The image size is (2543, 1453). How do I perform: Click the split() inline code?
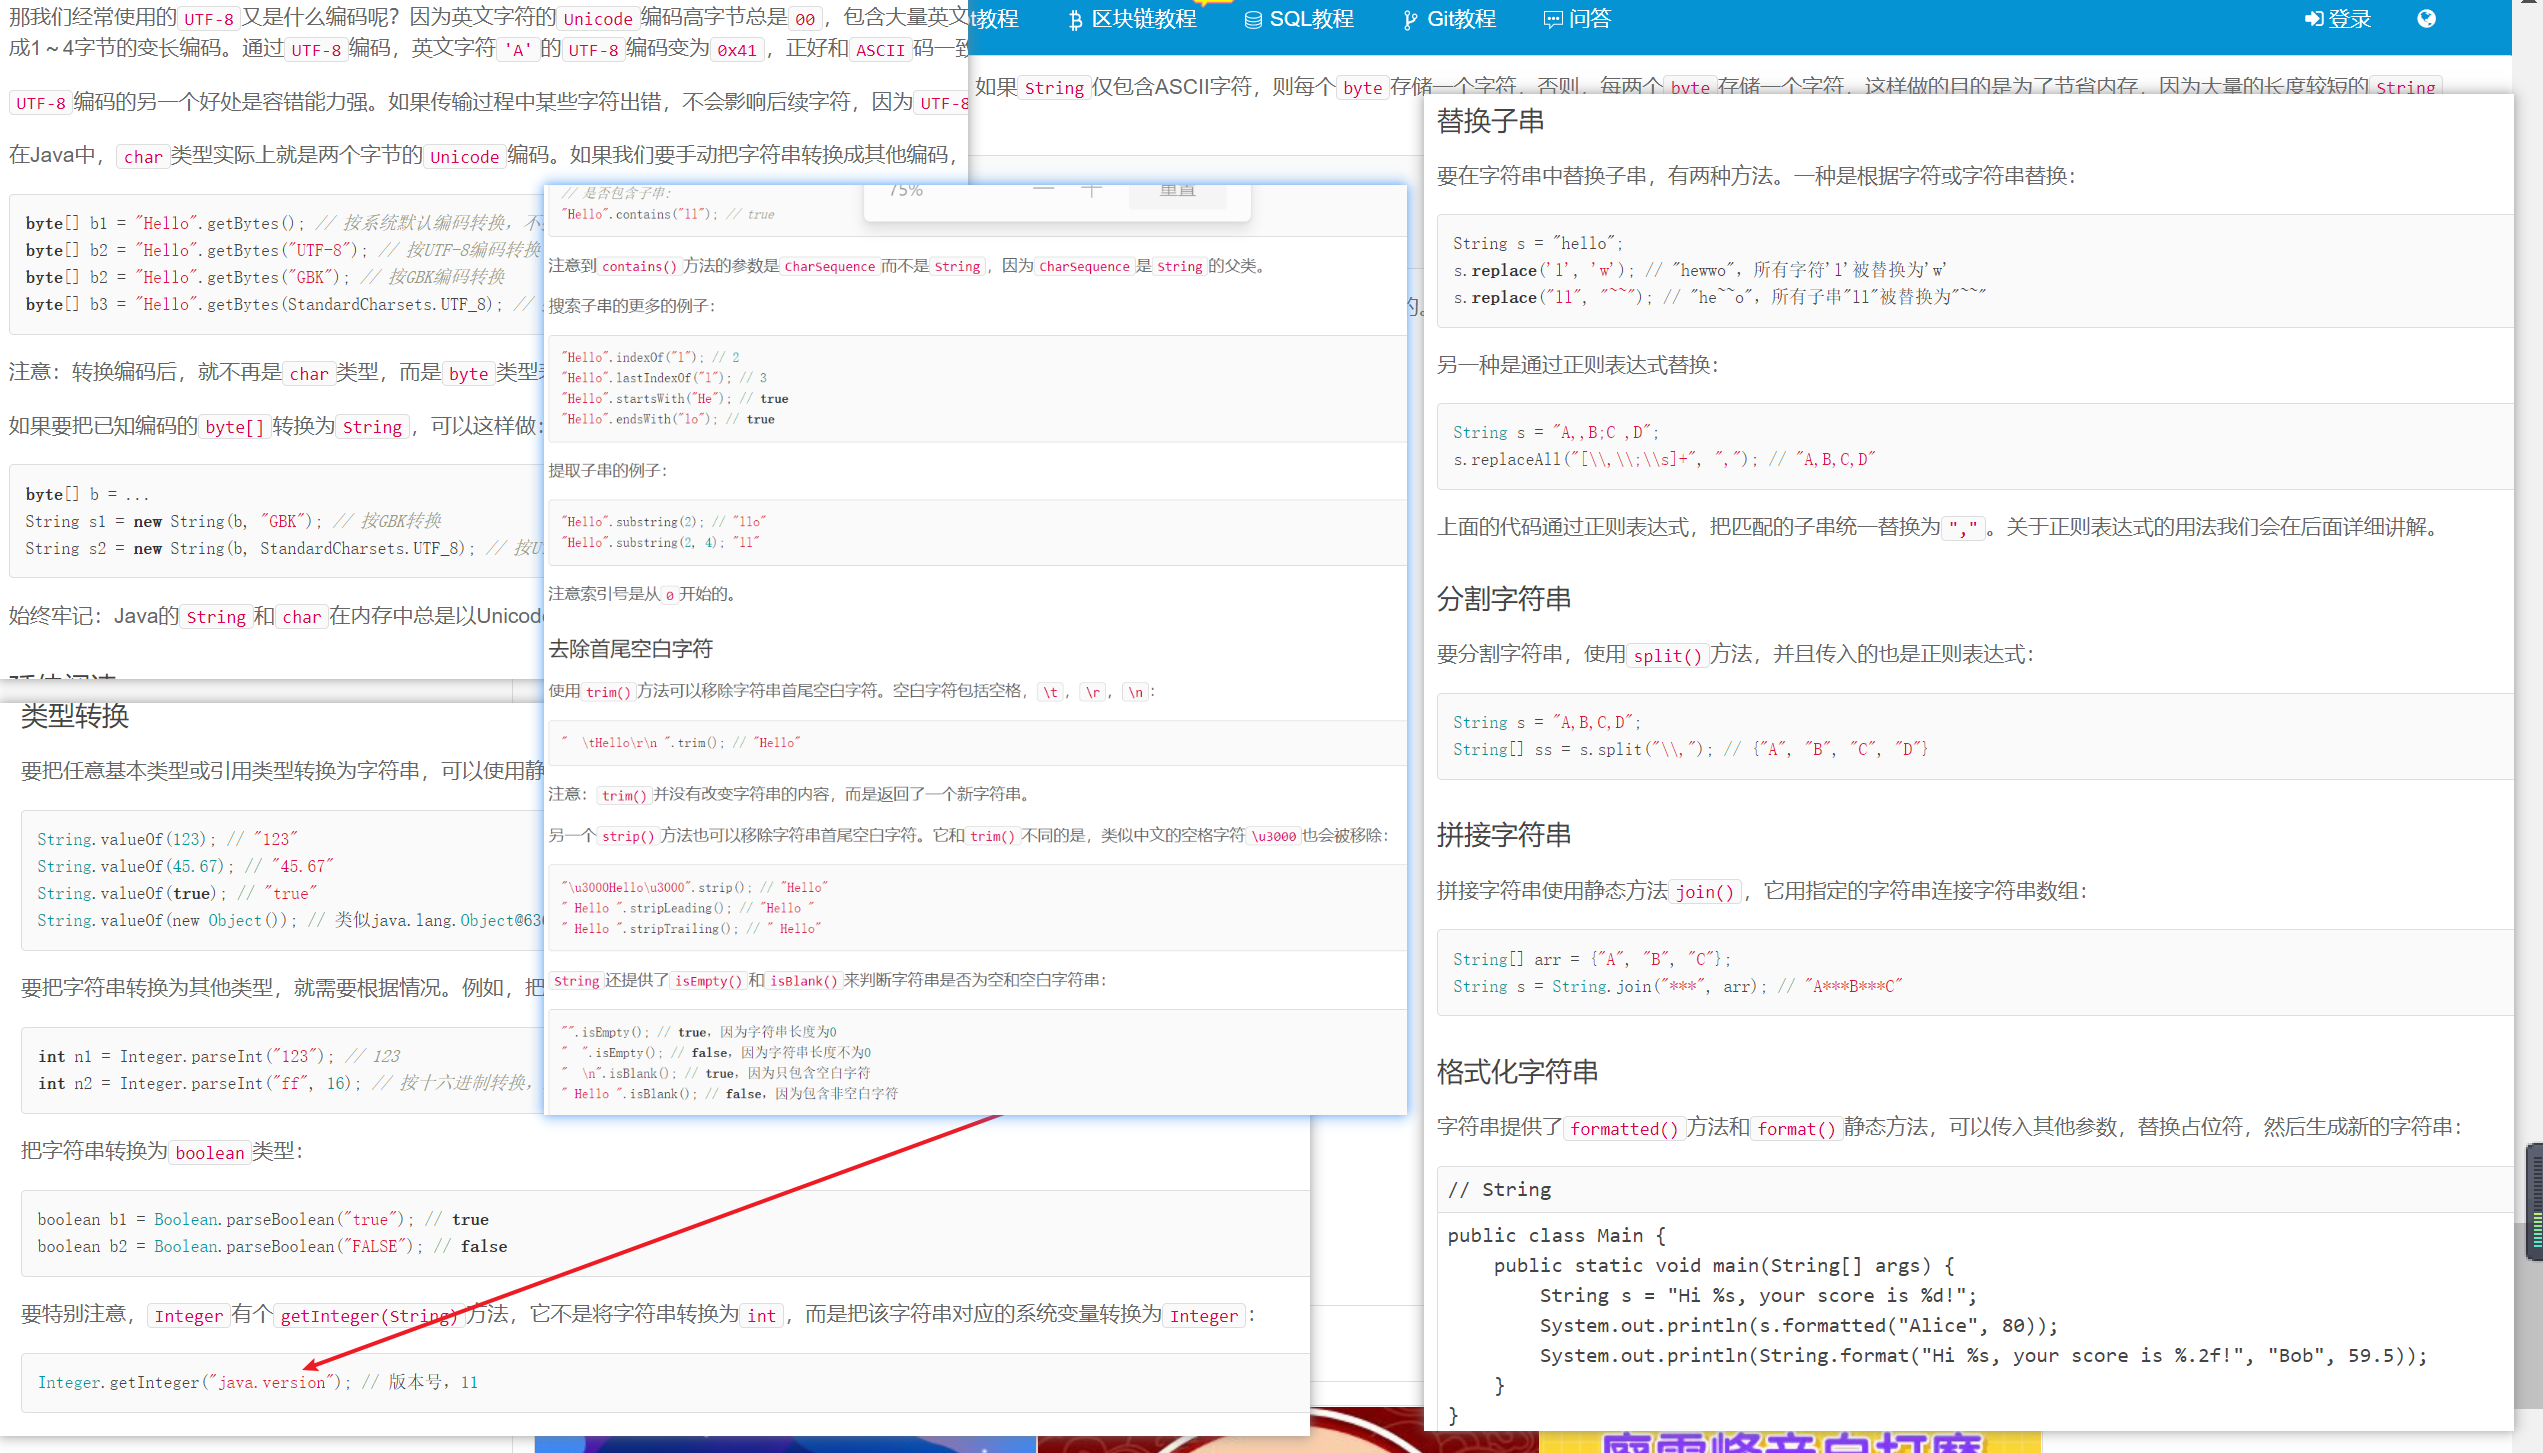tap(1667, 656)
